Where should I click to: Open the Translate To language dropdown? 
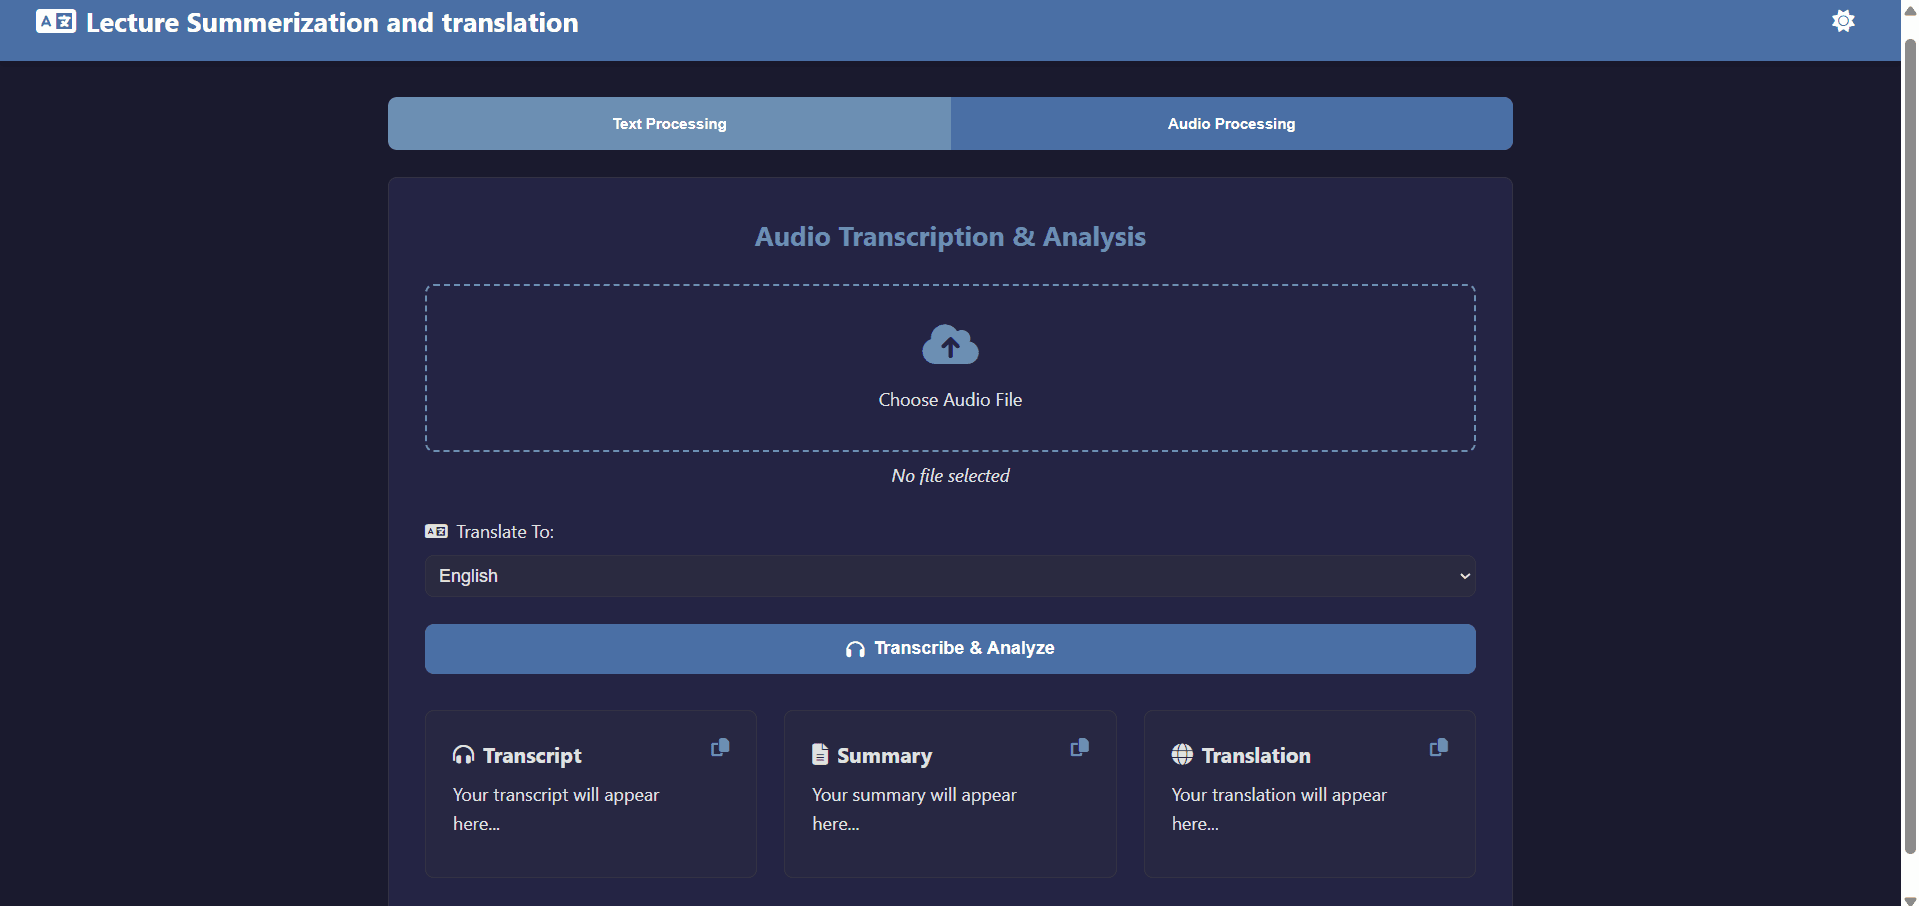click(950, 576)
